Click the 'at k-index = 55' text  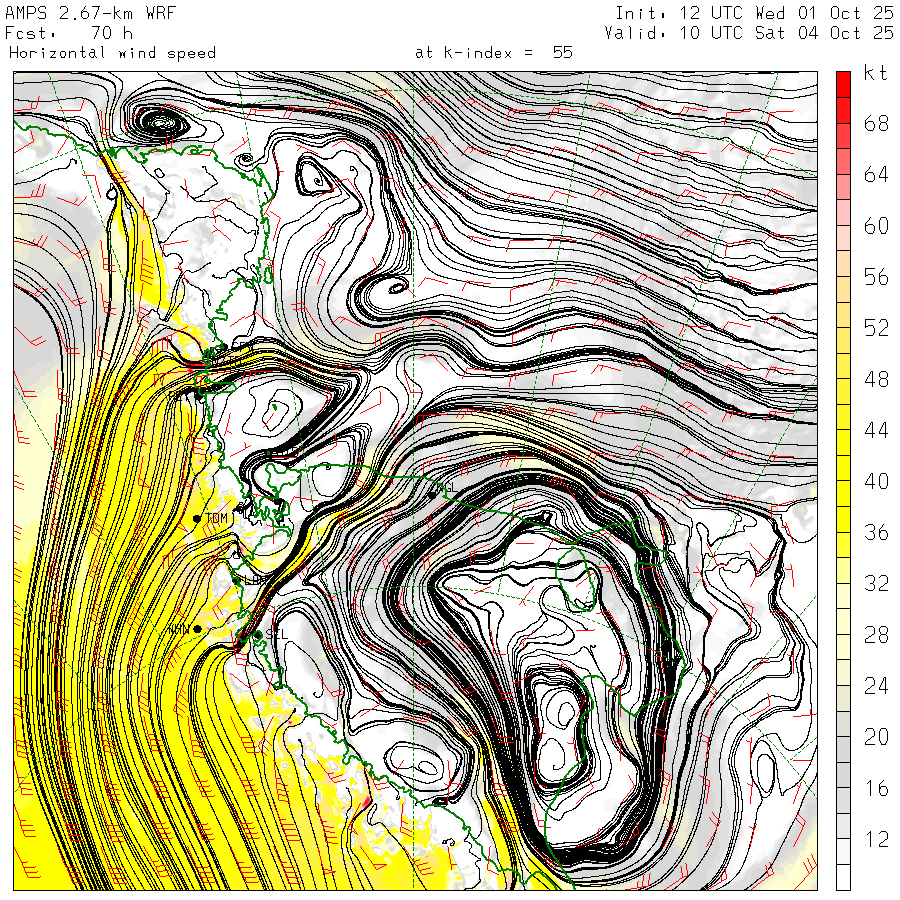click(494, 53)
